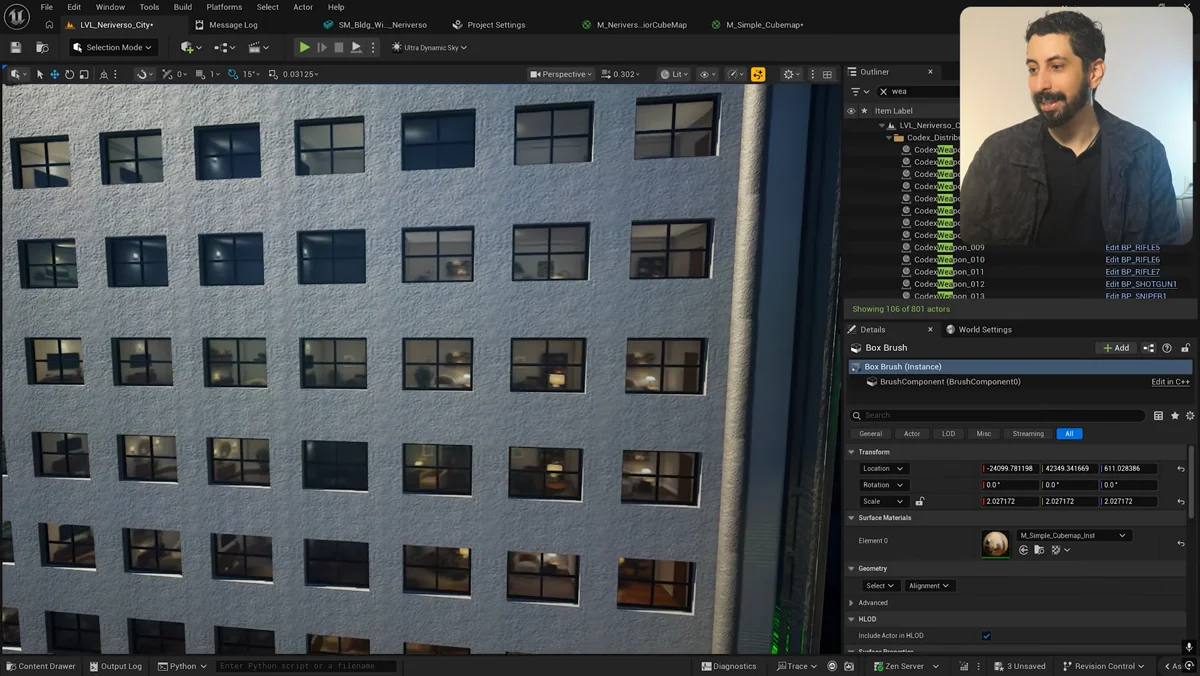Image resolution: width=1200 pixels, height=676 pixels.
Task: Open the Selection Mode dropdown
Action: click(x=113, y=47)
